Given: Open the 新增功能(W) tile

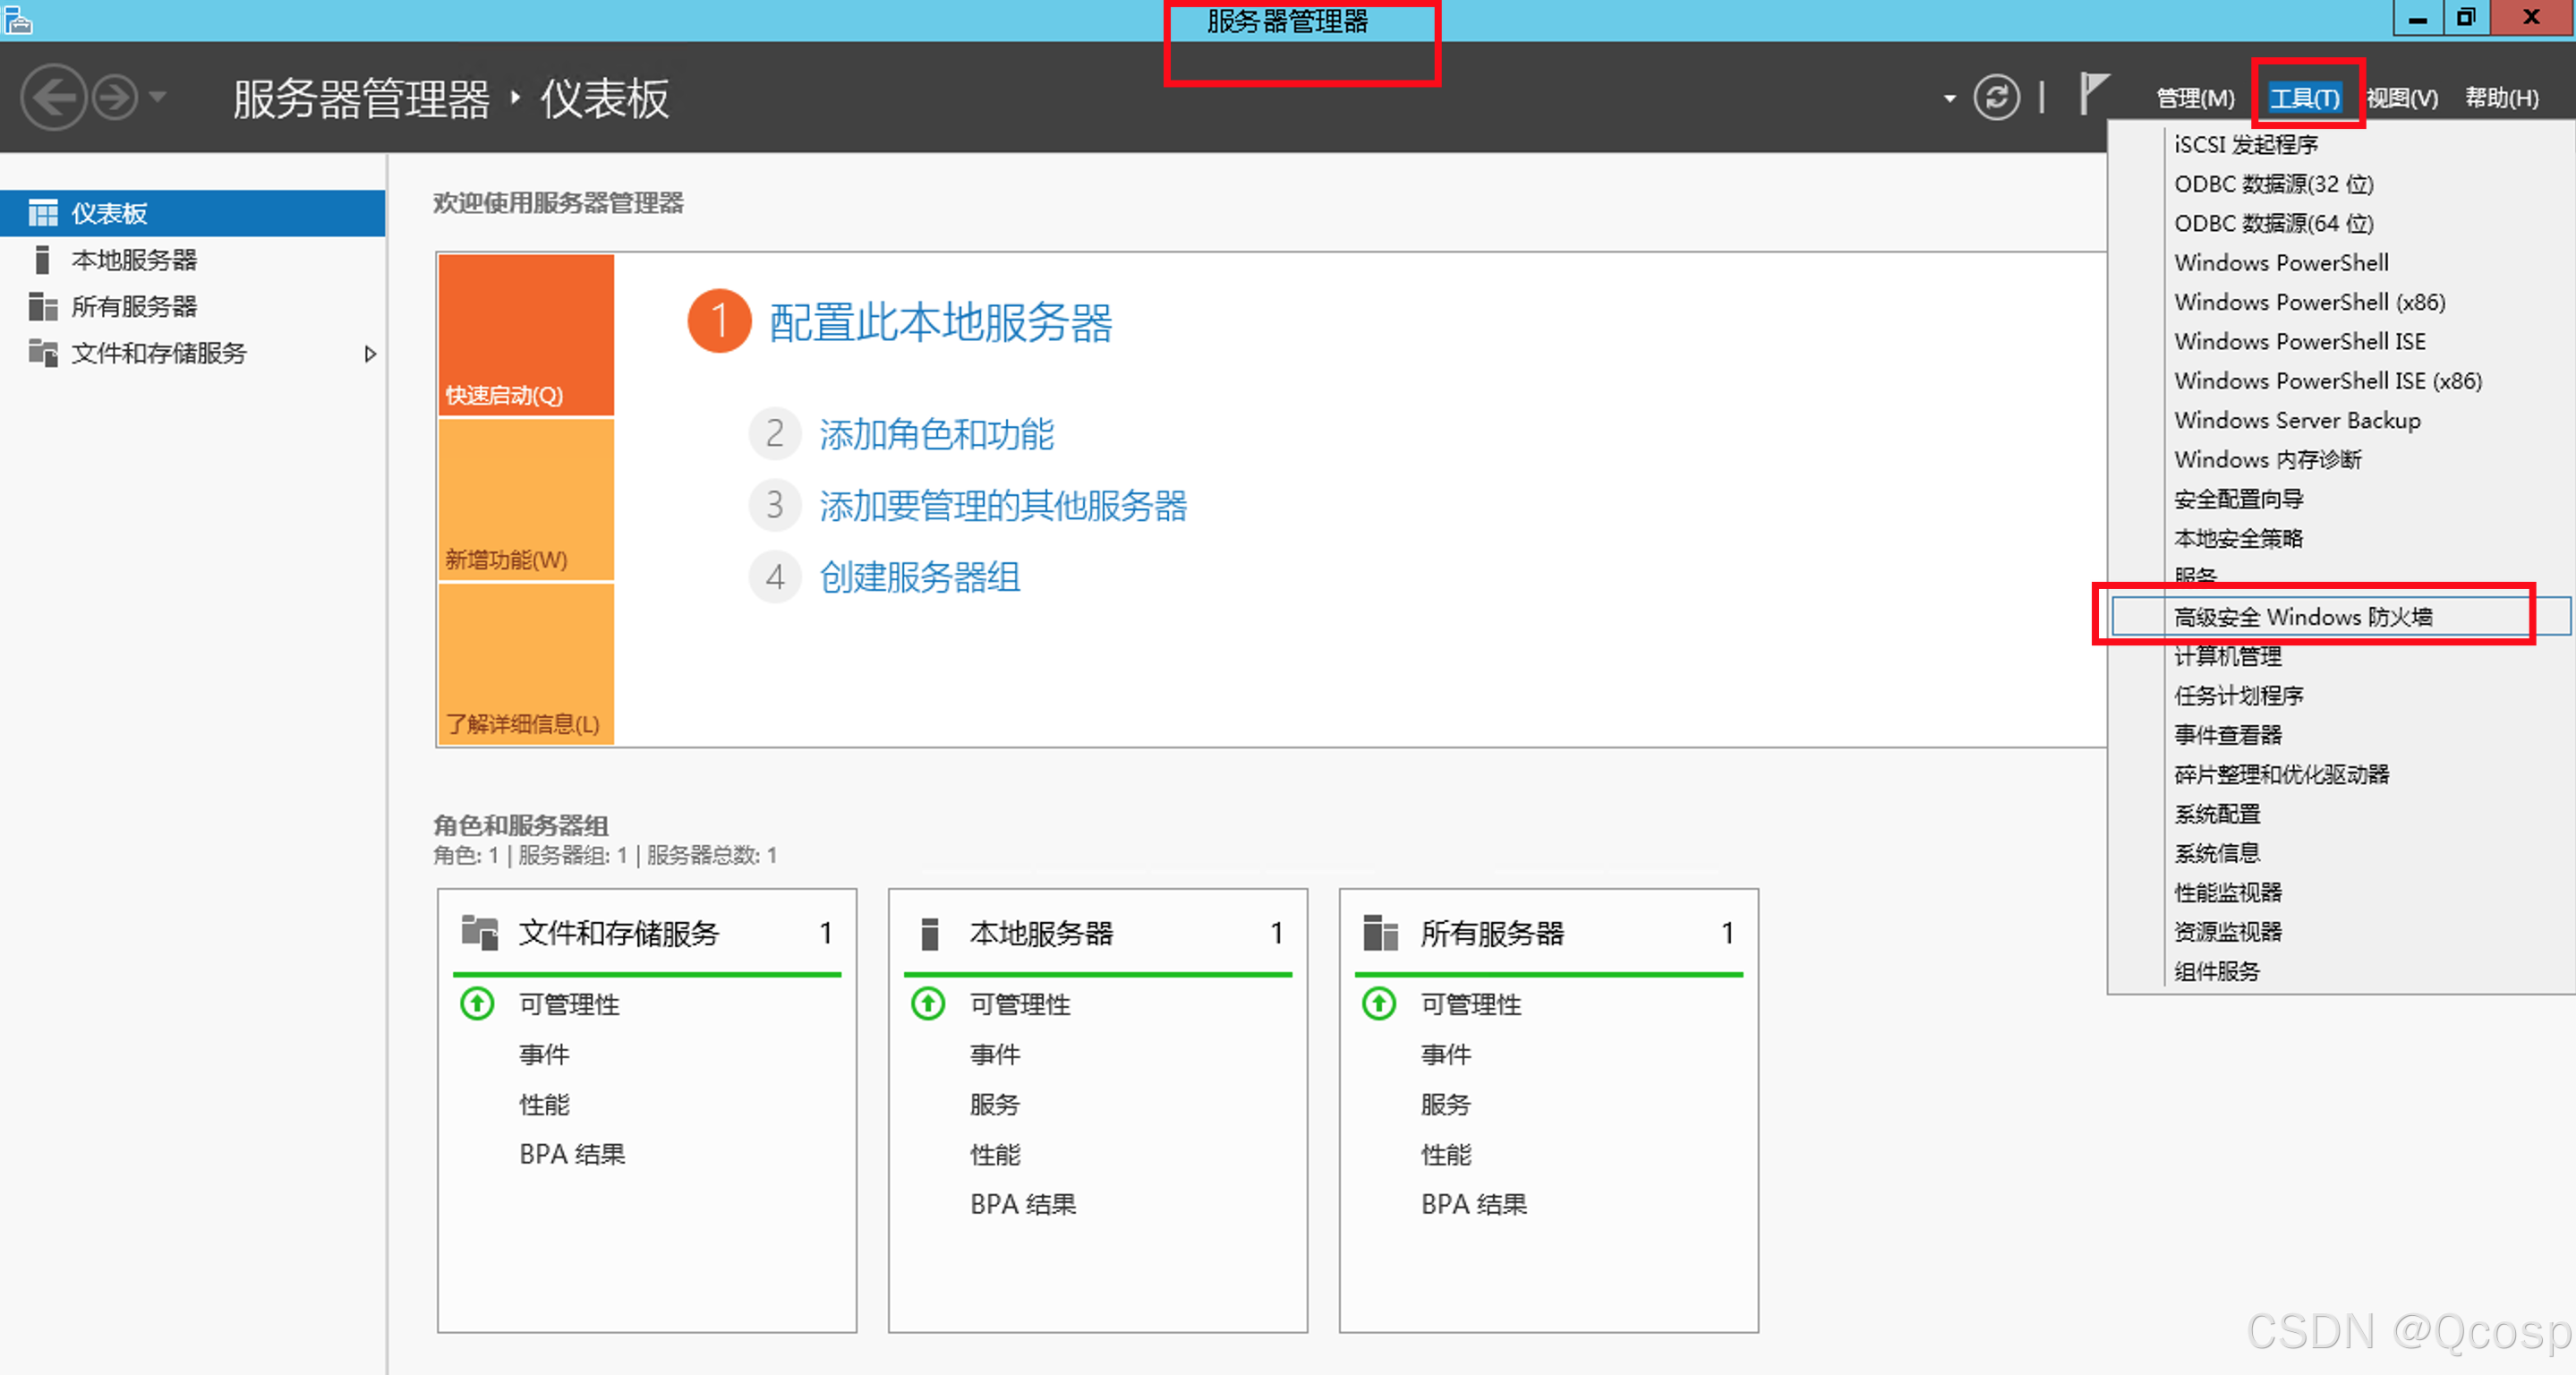Looking at the screenshot, I should click(526, 500).
